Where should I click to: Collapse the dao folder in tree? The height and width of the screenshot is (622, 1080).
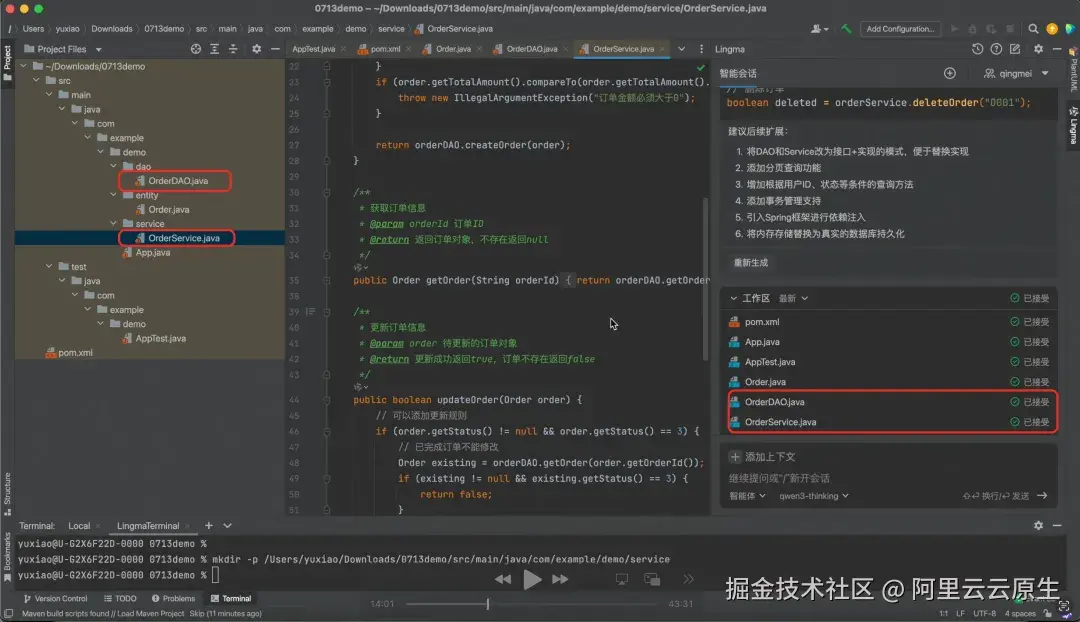114,167
